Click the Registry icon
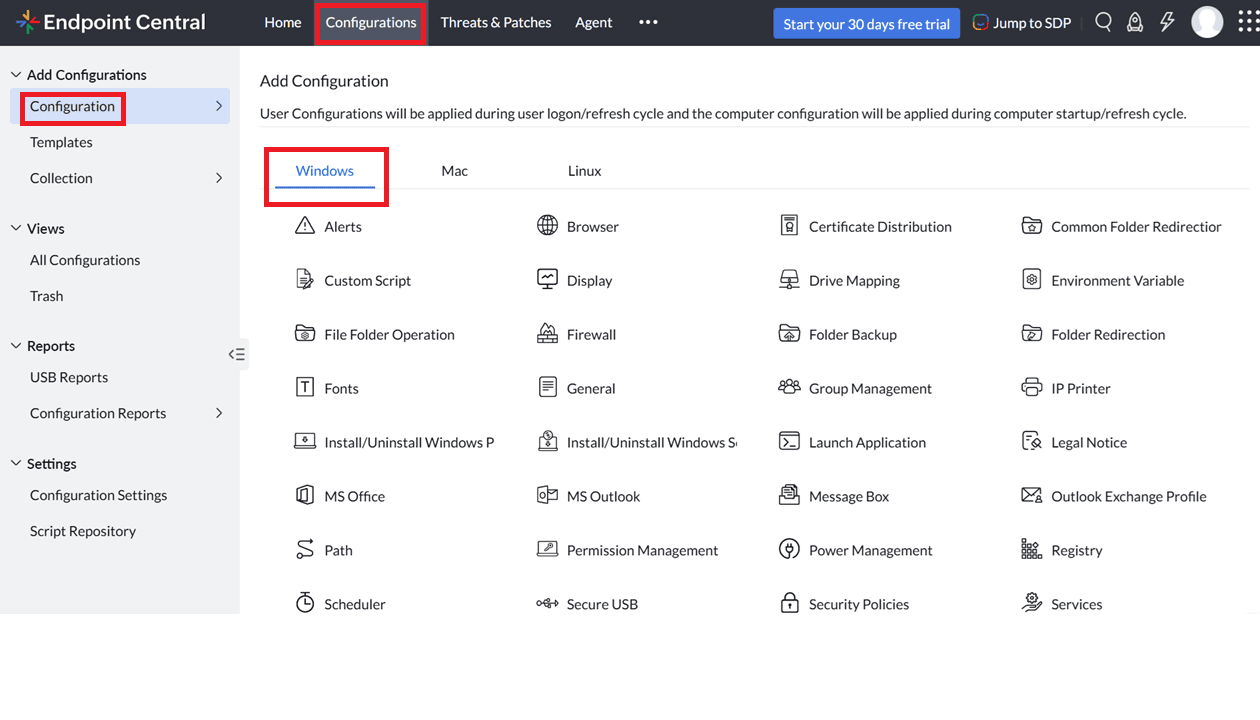This screenshot has width=1260, height=720. click(1032, 550)
